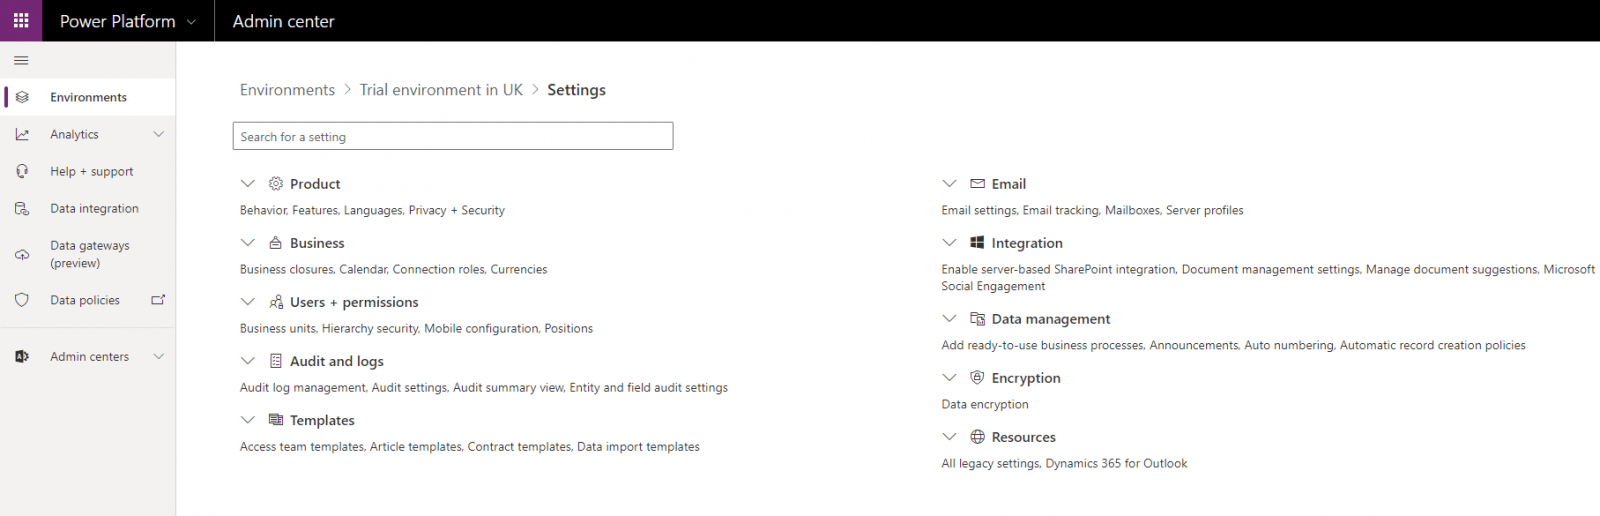Open Data integration in sidebar
This screenshot has width=1600, height=516.
click(88, 208)
